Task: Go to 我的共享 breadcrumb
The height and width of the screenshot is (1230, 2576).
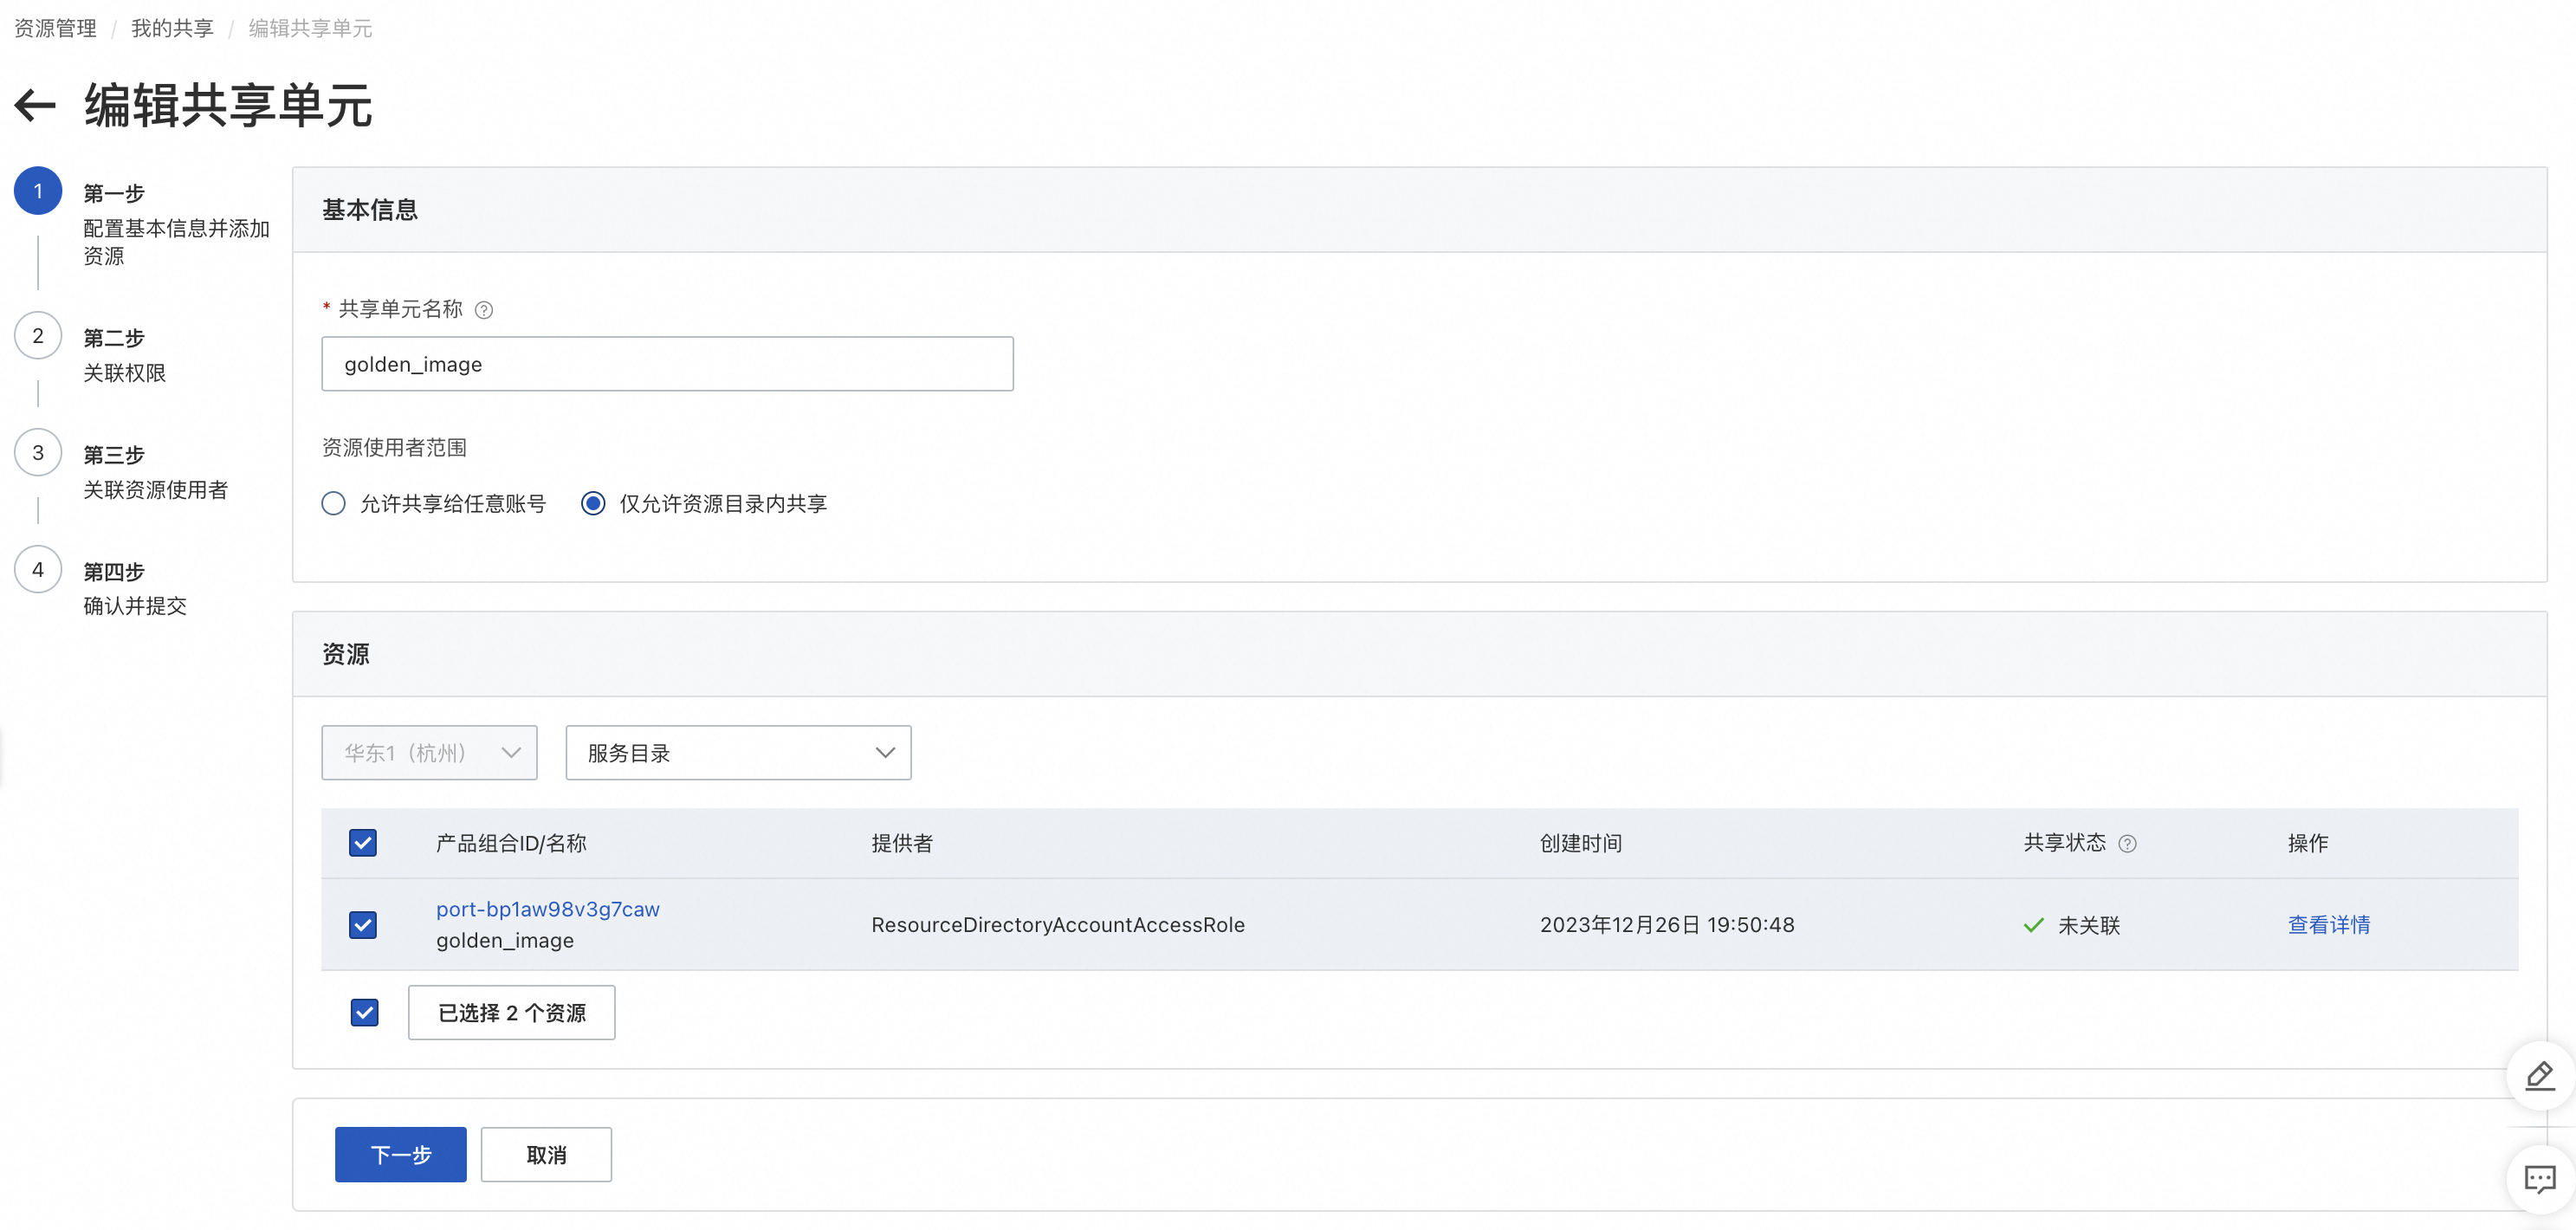Action: click(x=172, y=28)
